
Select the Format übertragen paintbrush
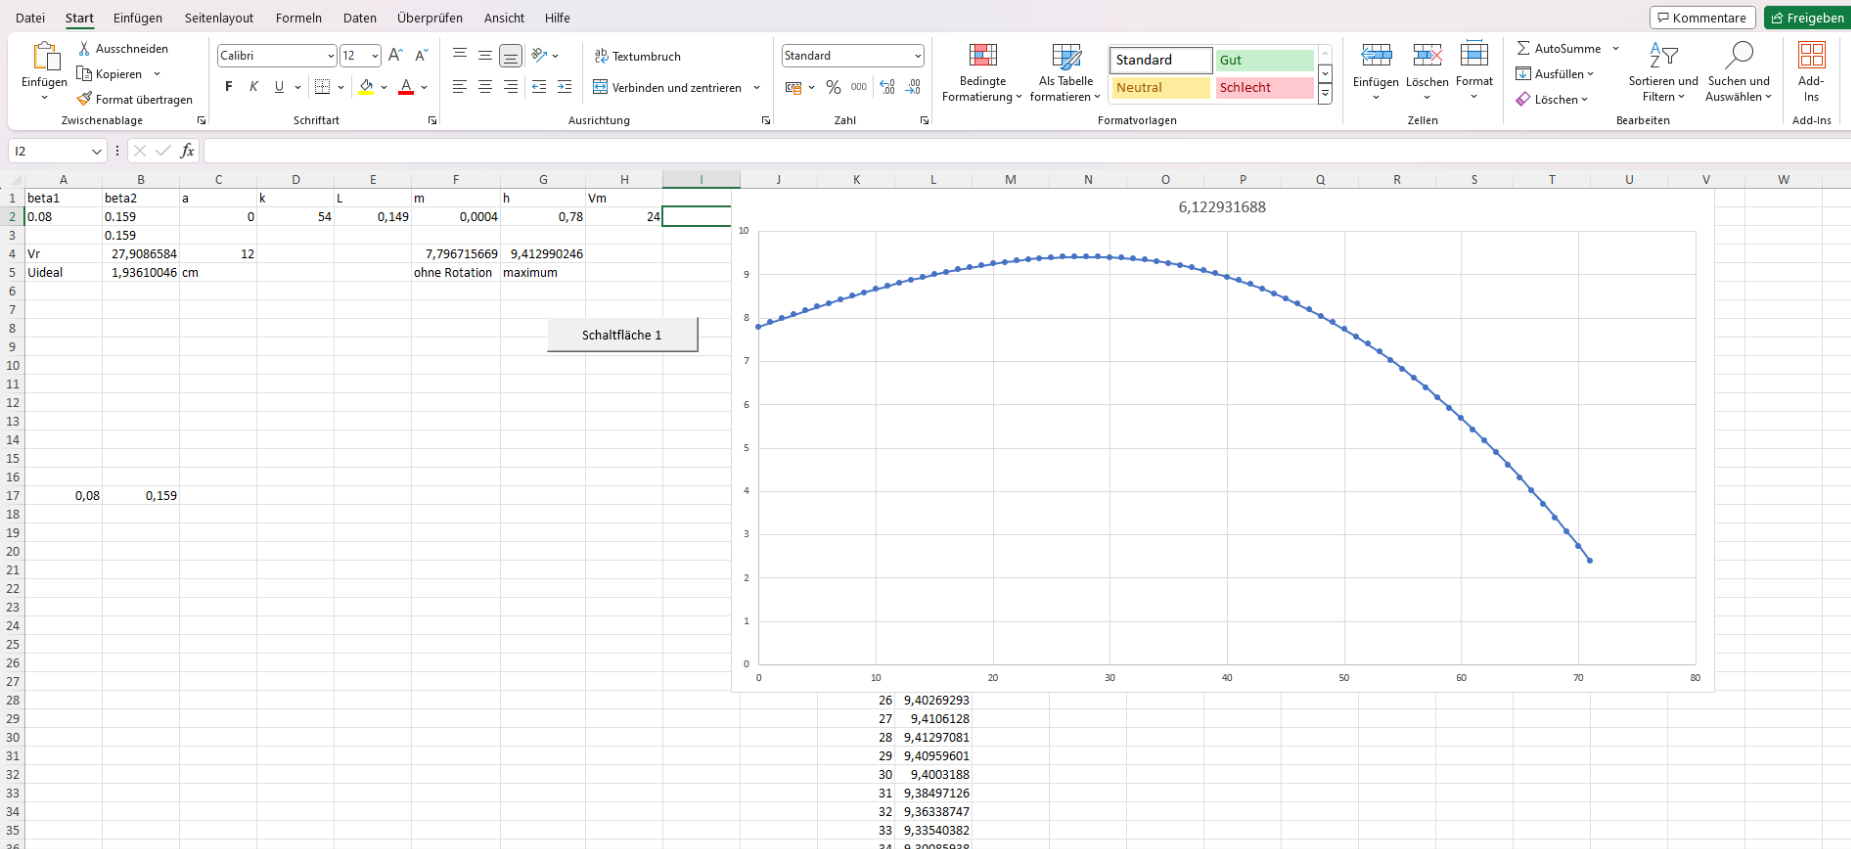coord(85,99)
